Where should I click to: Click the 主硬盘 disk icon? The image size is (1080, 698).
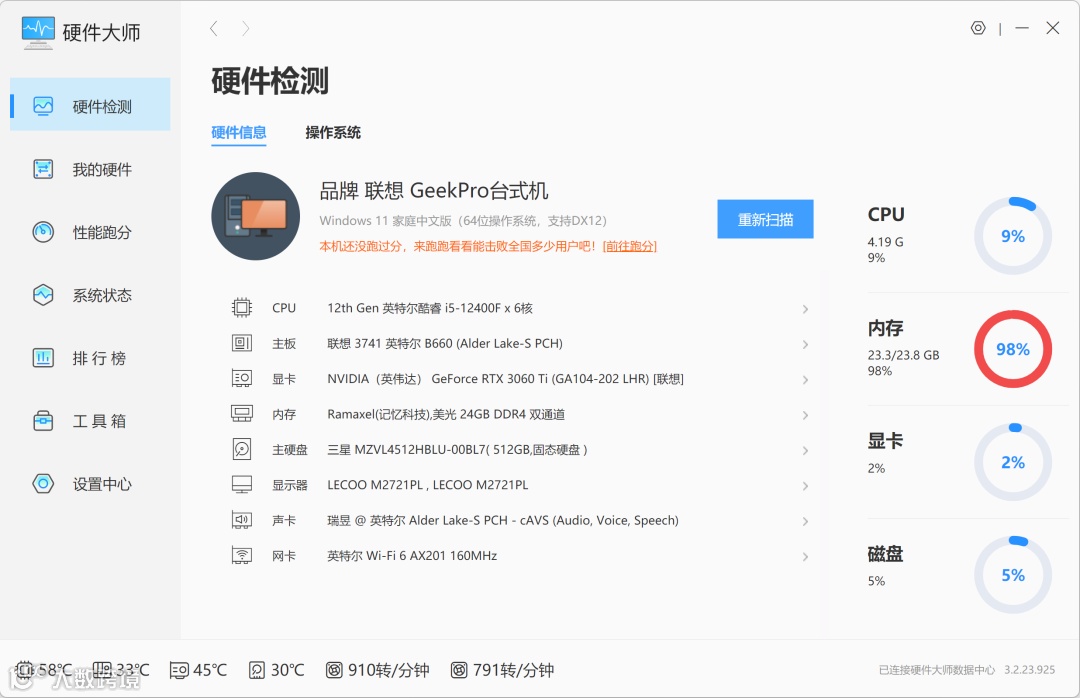(x=242, y=449)
